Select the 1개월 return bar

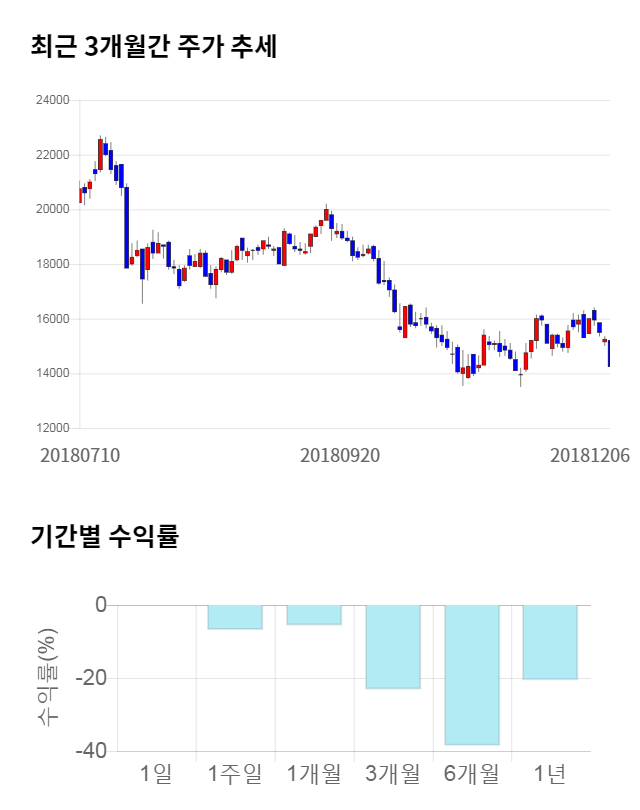pyautogui.click(x=313, y=615)
